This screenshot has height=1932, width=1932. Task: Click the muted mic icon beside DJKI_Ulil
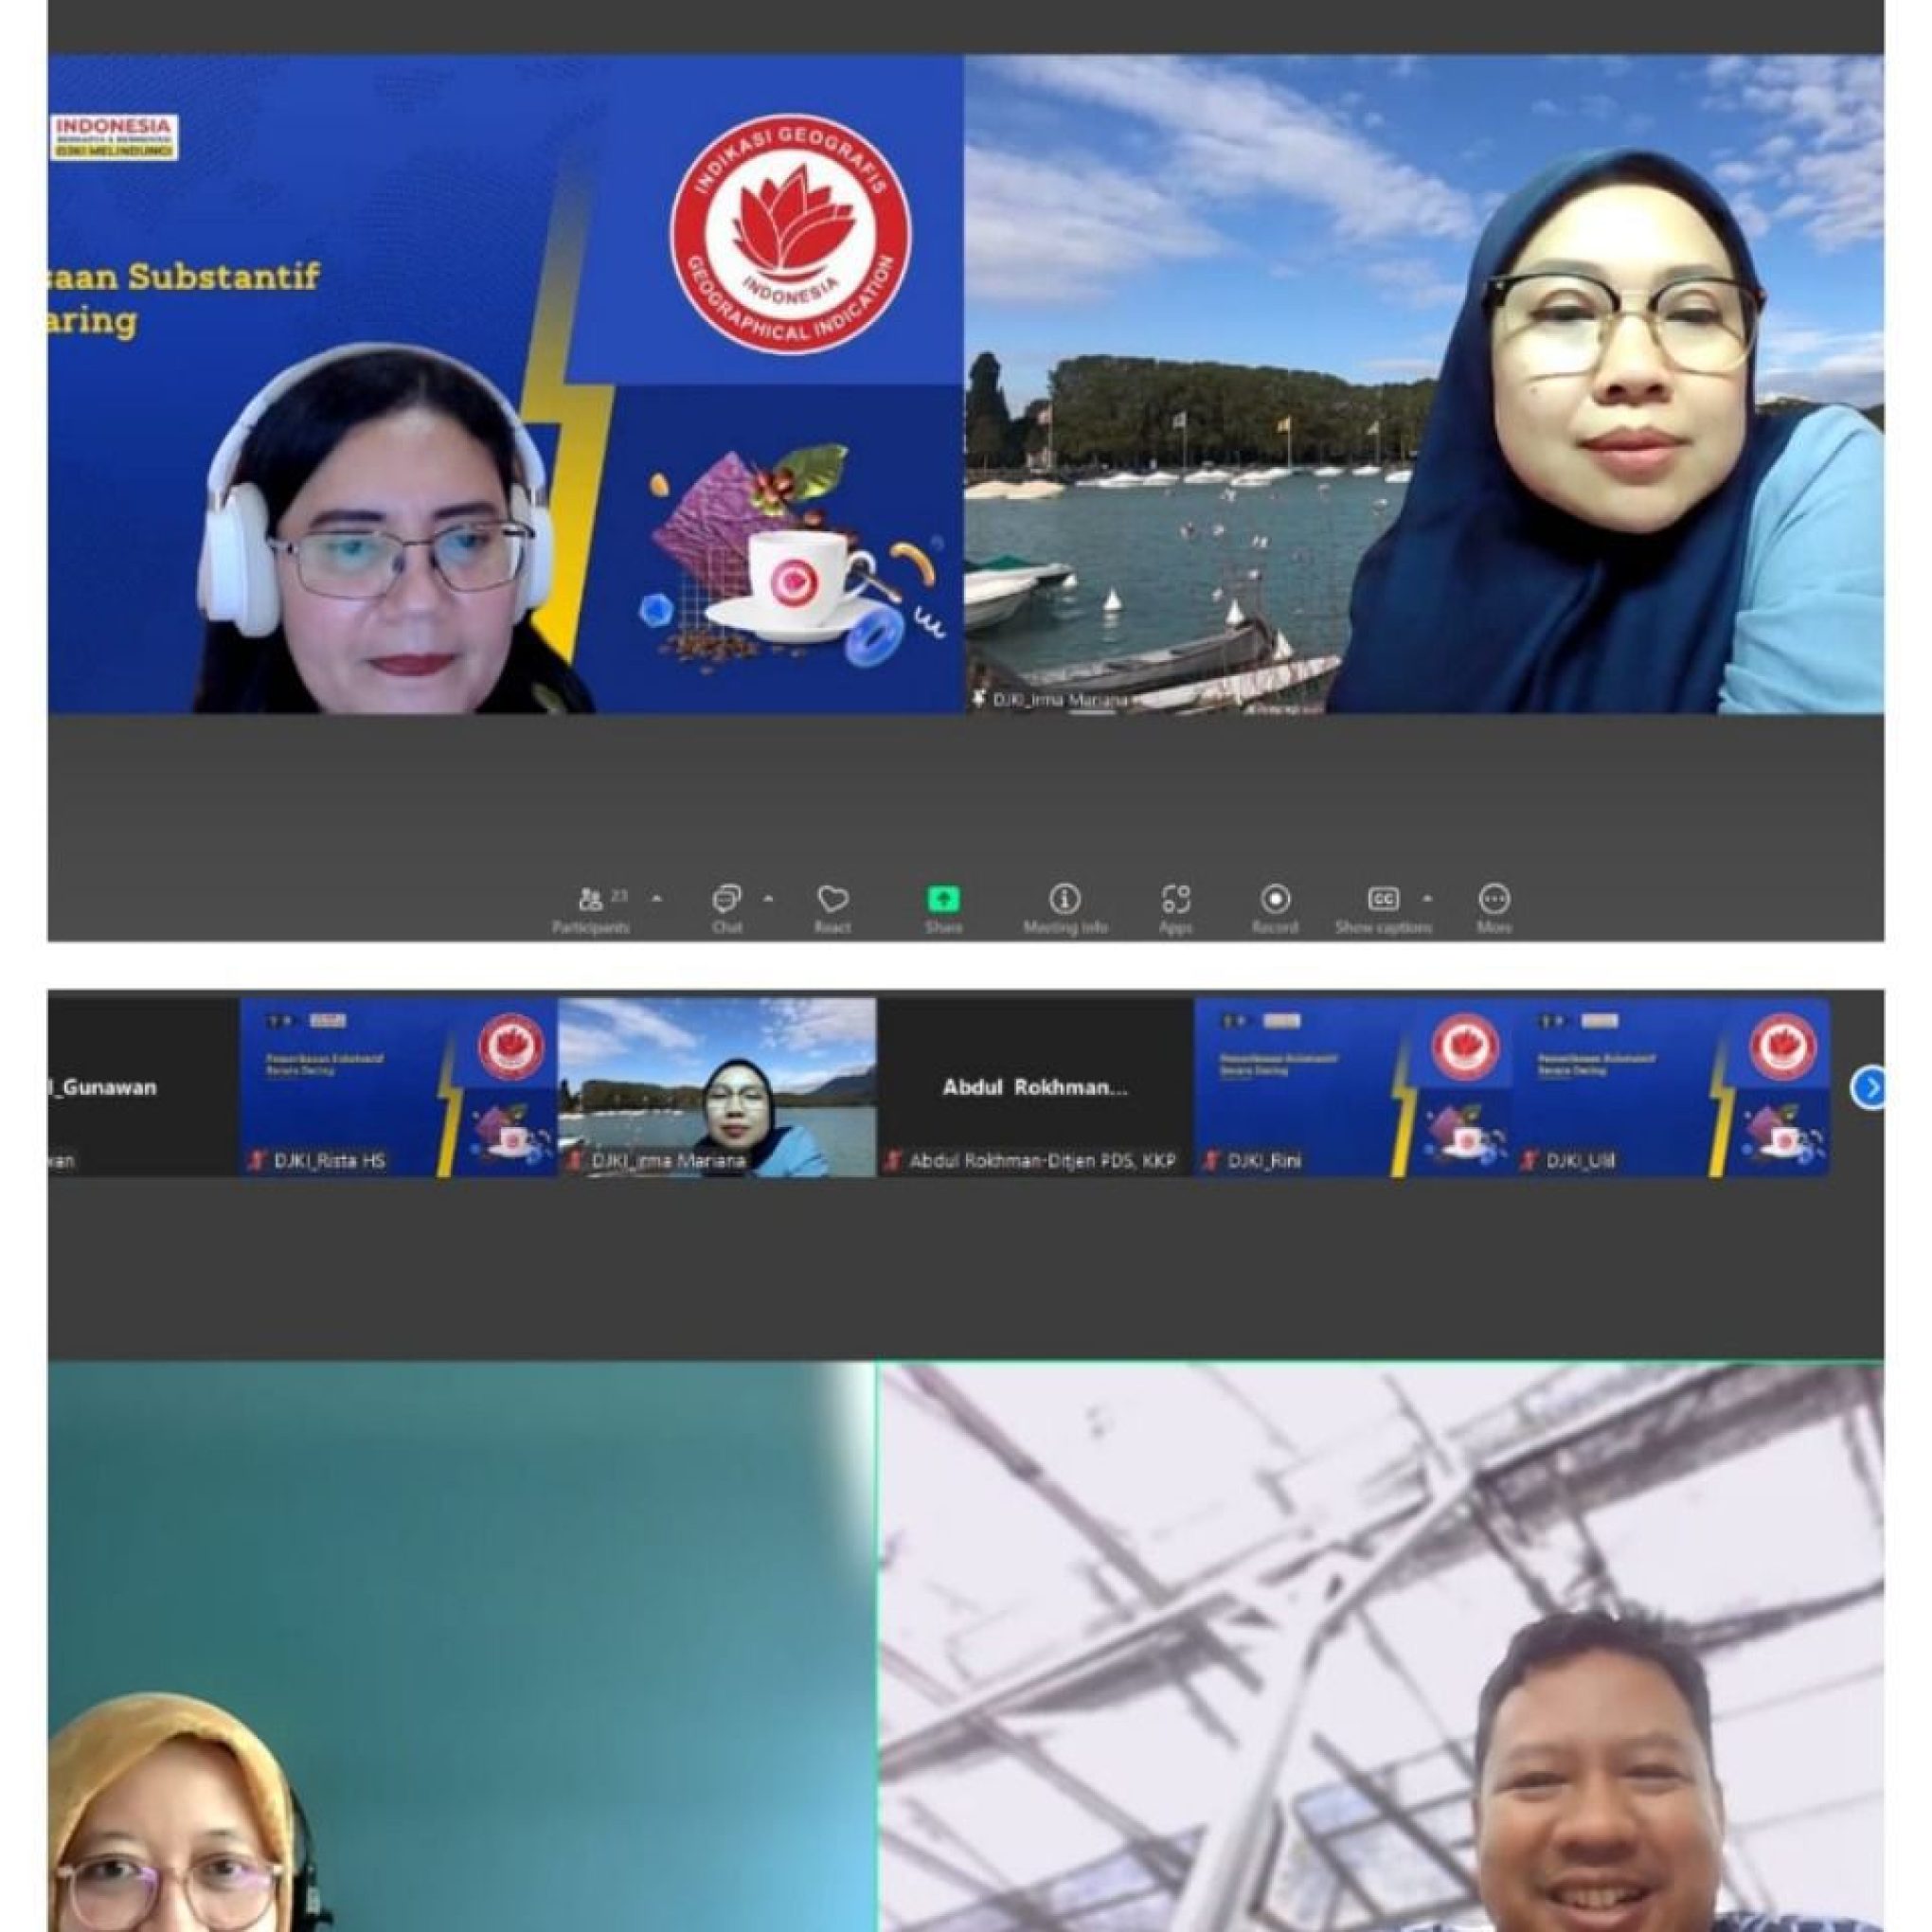tap(1529, 1161)
